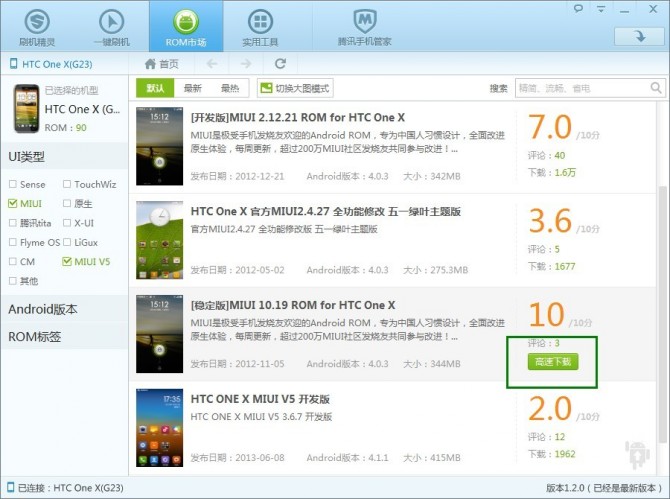
Task: Open title [稳定版]MIUI 10.19 ROM for HTC One X
Action: pyautogui.click(x=293, y=305)
